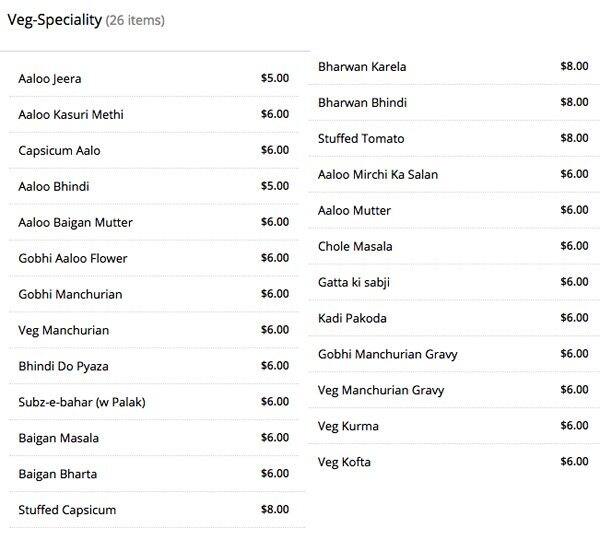Click the Stuffed Capsicum dish

pyautogui.click(x=154, y=510)
